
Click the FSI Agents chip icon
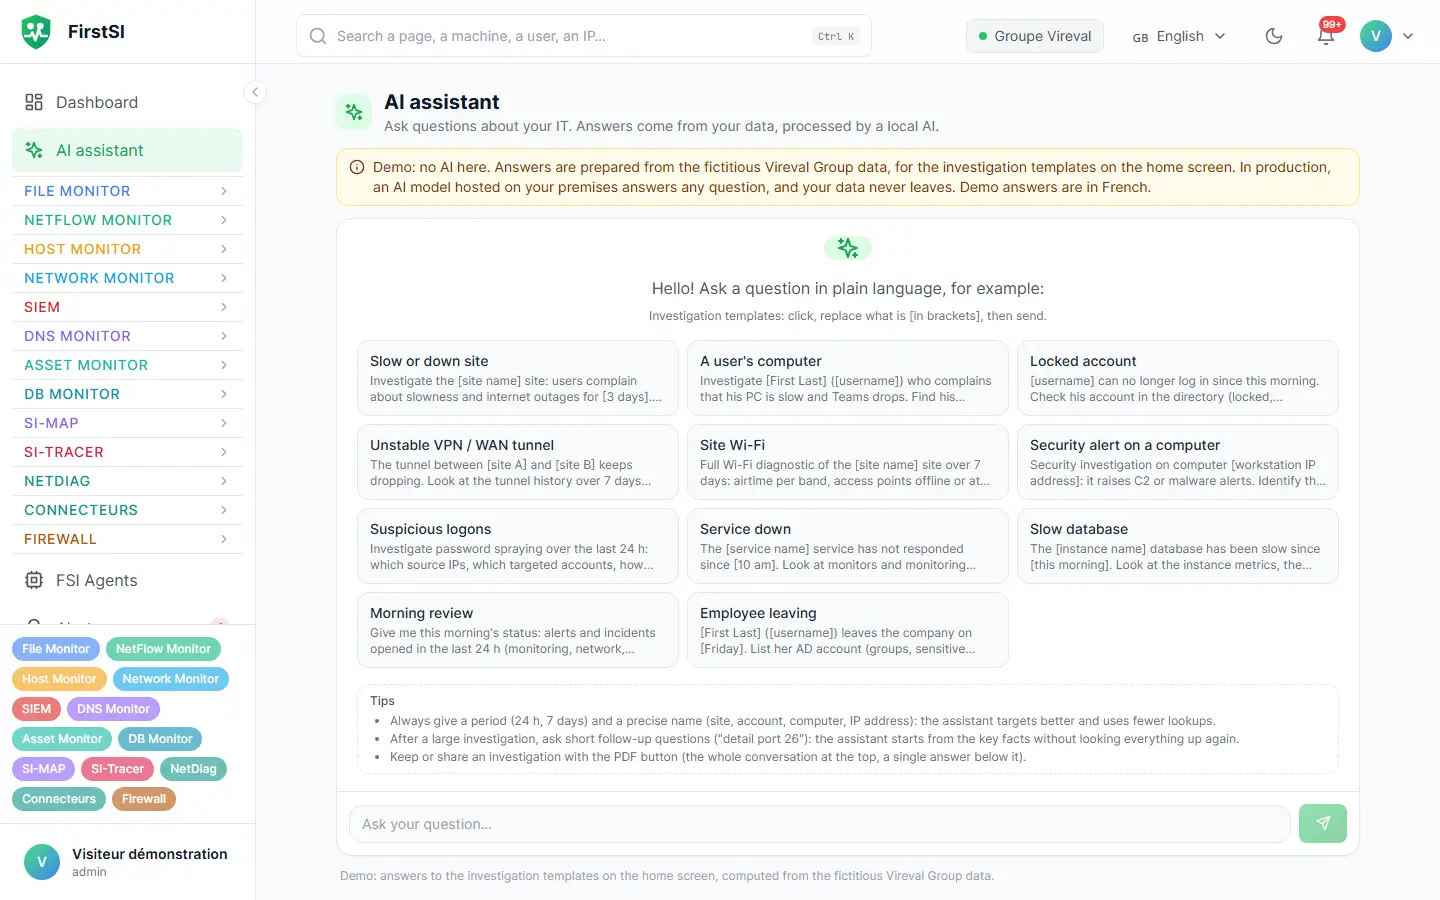pyautogui.click(x=34, y=580)
